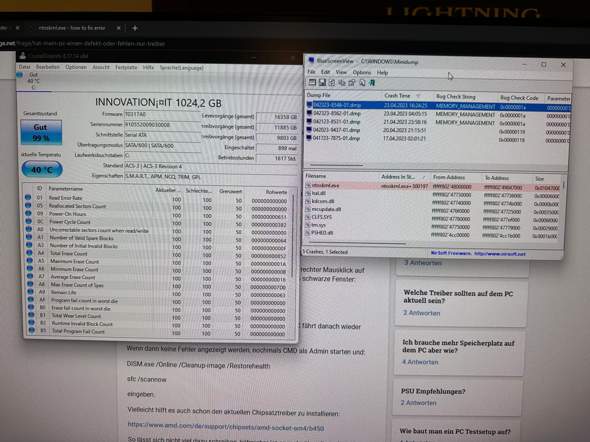The height and width of the screenshot is (442, 590).
Task: Click the green Exit icon in BlueScreenView toolbar
Action: tap(372, 83)
